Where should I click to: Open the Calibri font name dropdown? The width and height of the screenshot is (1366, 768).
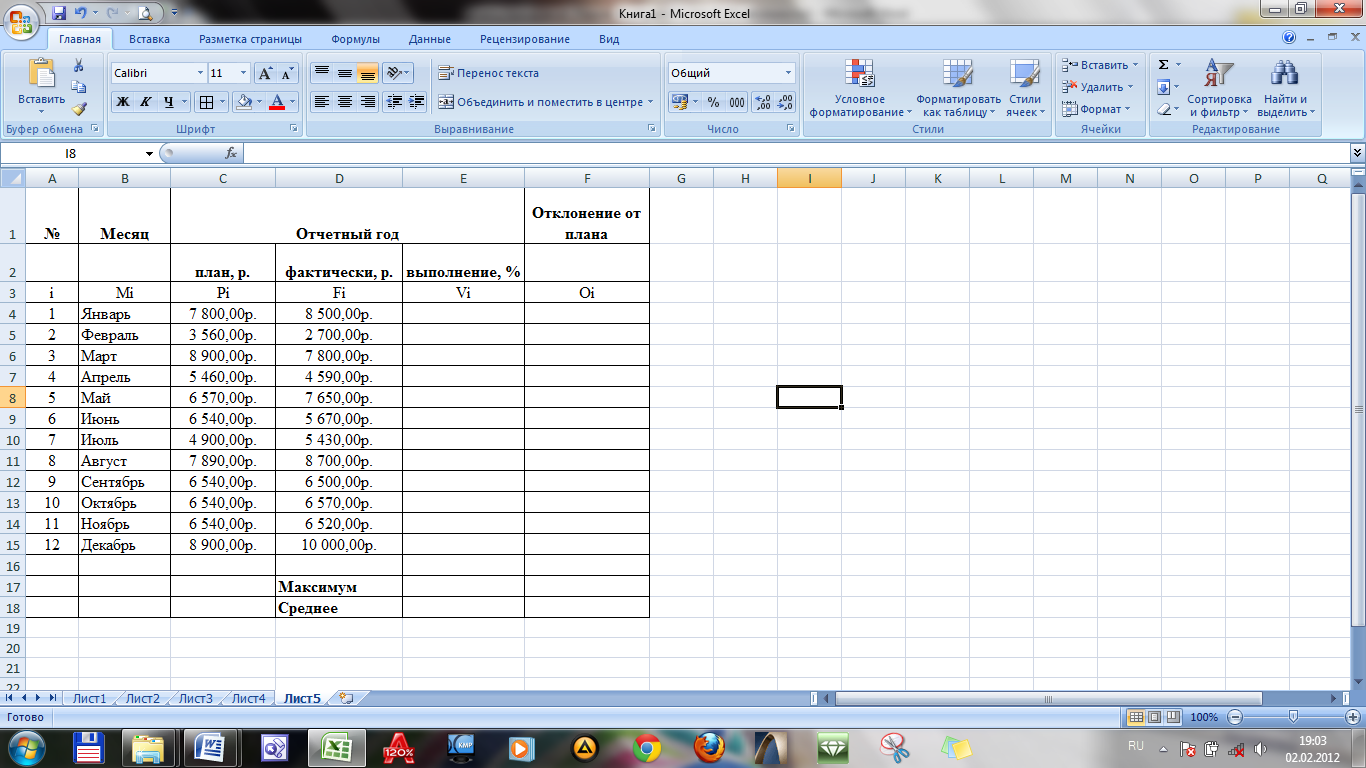[198, 73]
